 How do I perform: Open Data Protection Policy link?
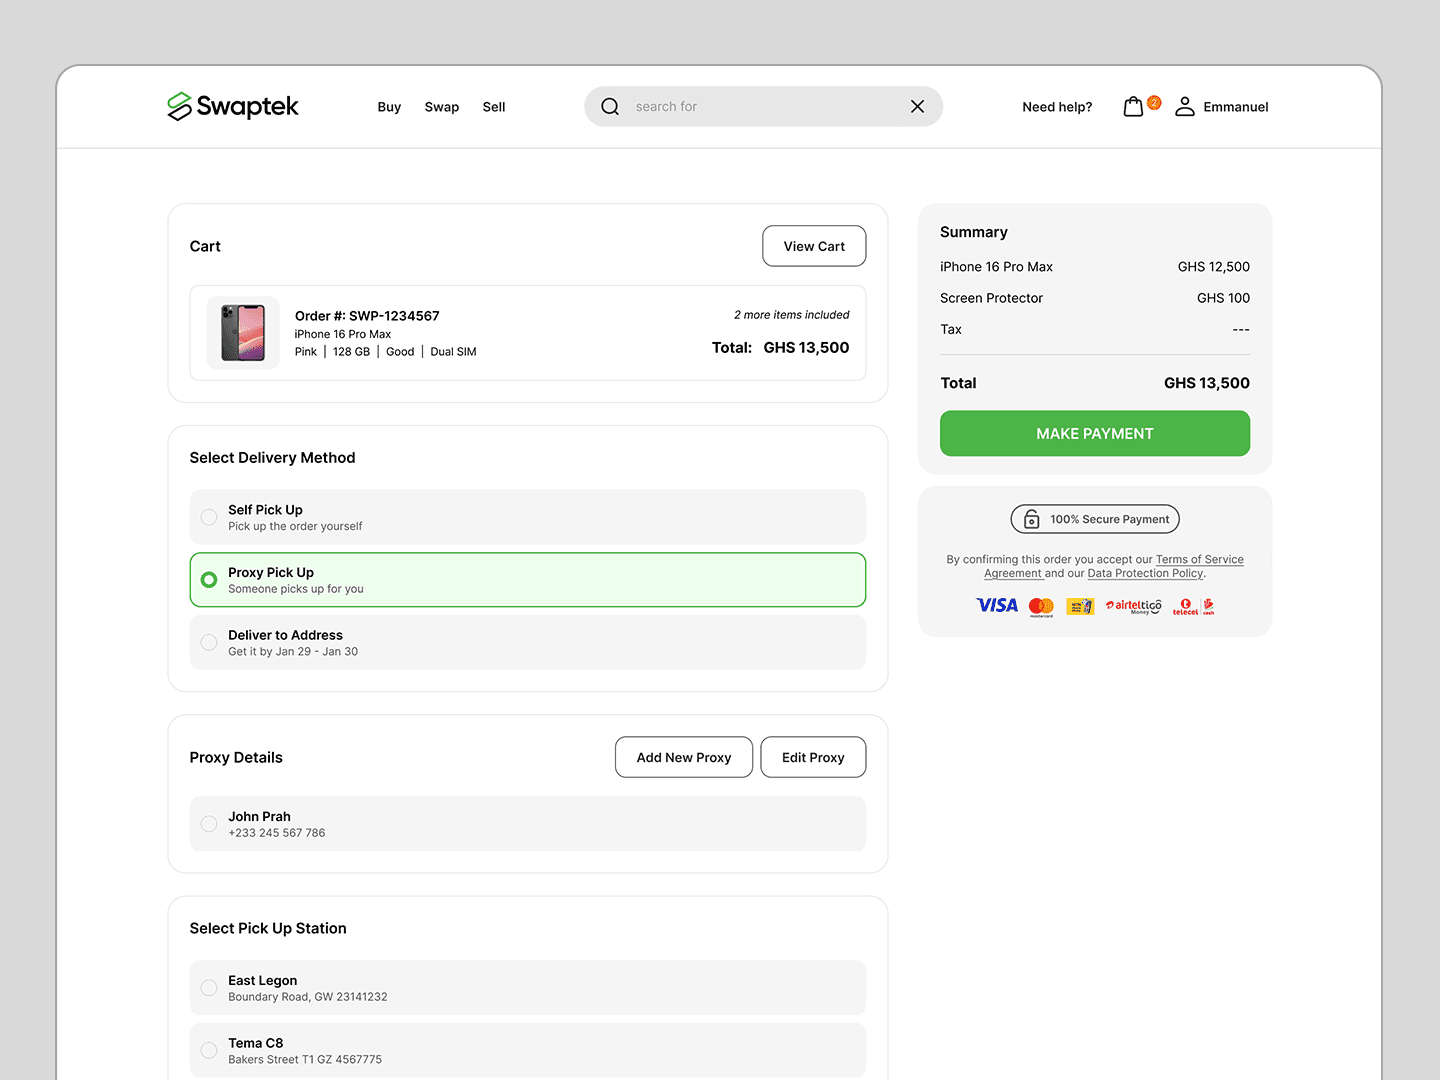(1145, 574)
